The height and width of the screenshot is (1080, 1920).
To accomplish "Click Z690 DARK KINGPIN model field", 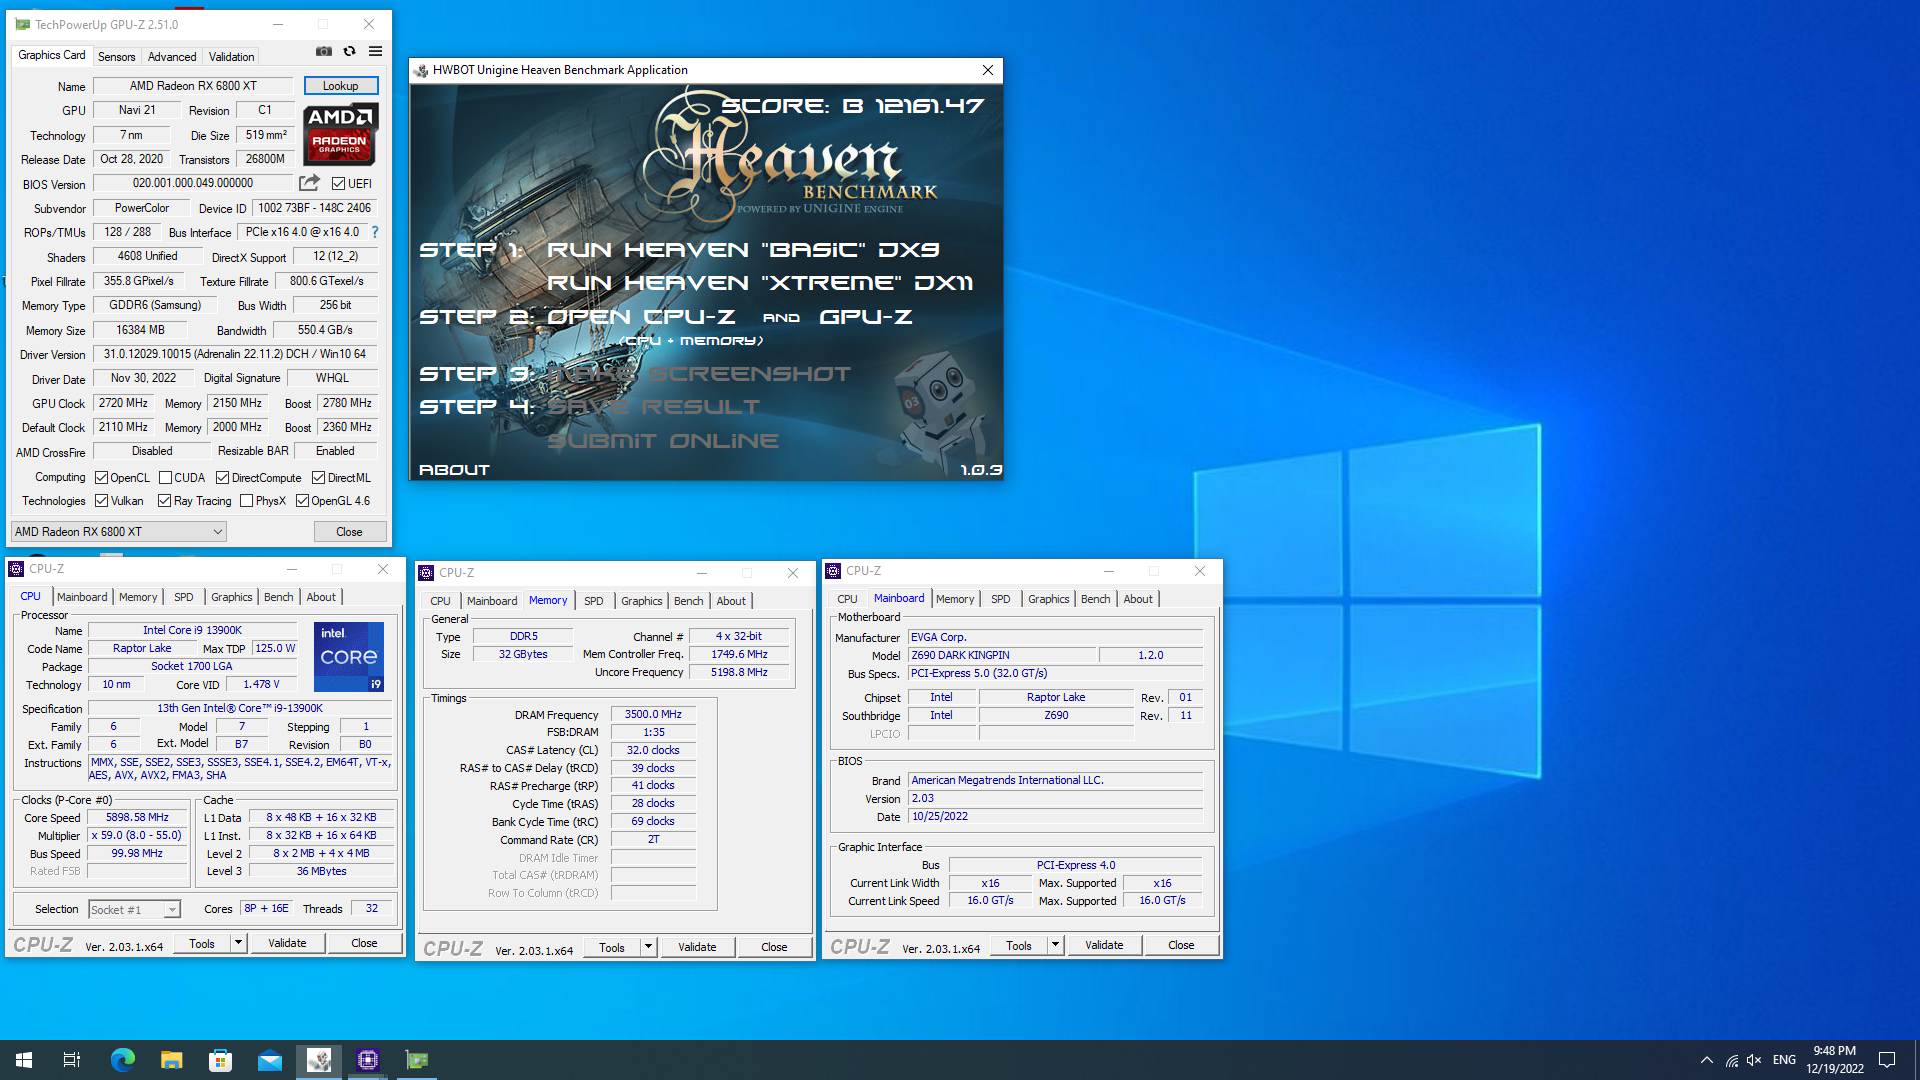I will tap(1002, 656).
